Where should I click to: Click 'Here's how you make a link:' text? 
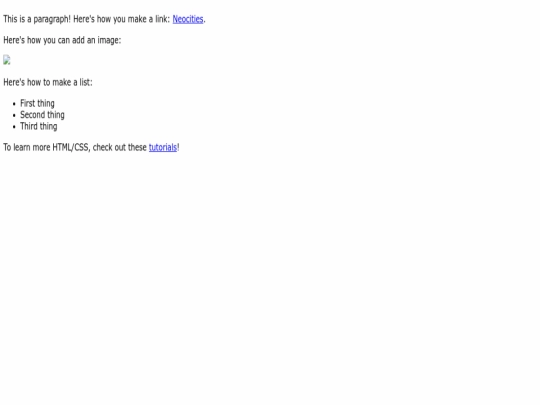(x=122, y=19)
